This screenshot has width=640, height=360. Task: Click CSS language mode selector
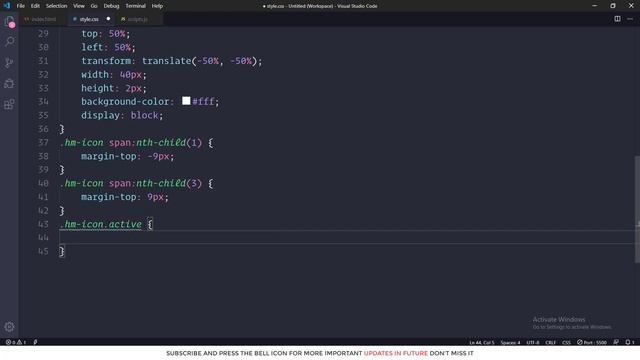point(567,342)
